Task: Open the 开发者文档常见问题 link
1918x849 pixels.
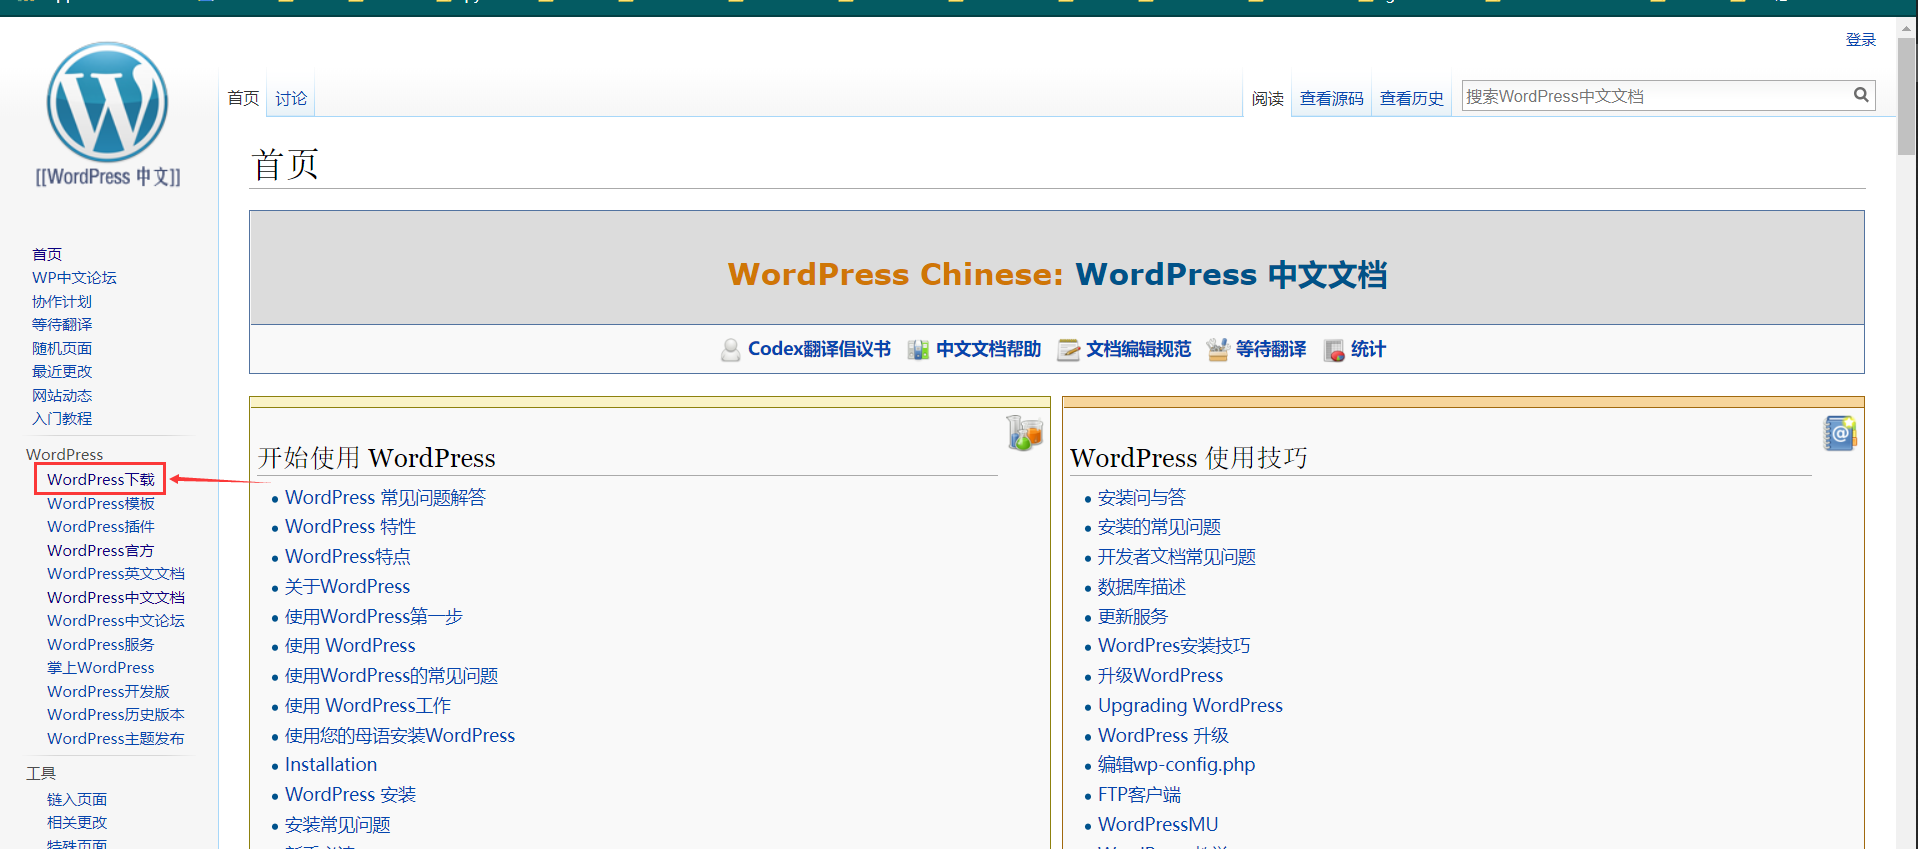Action: (1176, 557)
